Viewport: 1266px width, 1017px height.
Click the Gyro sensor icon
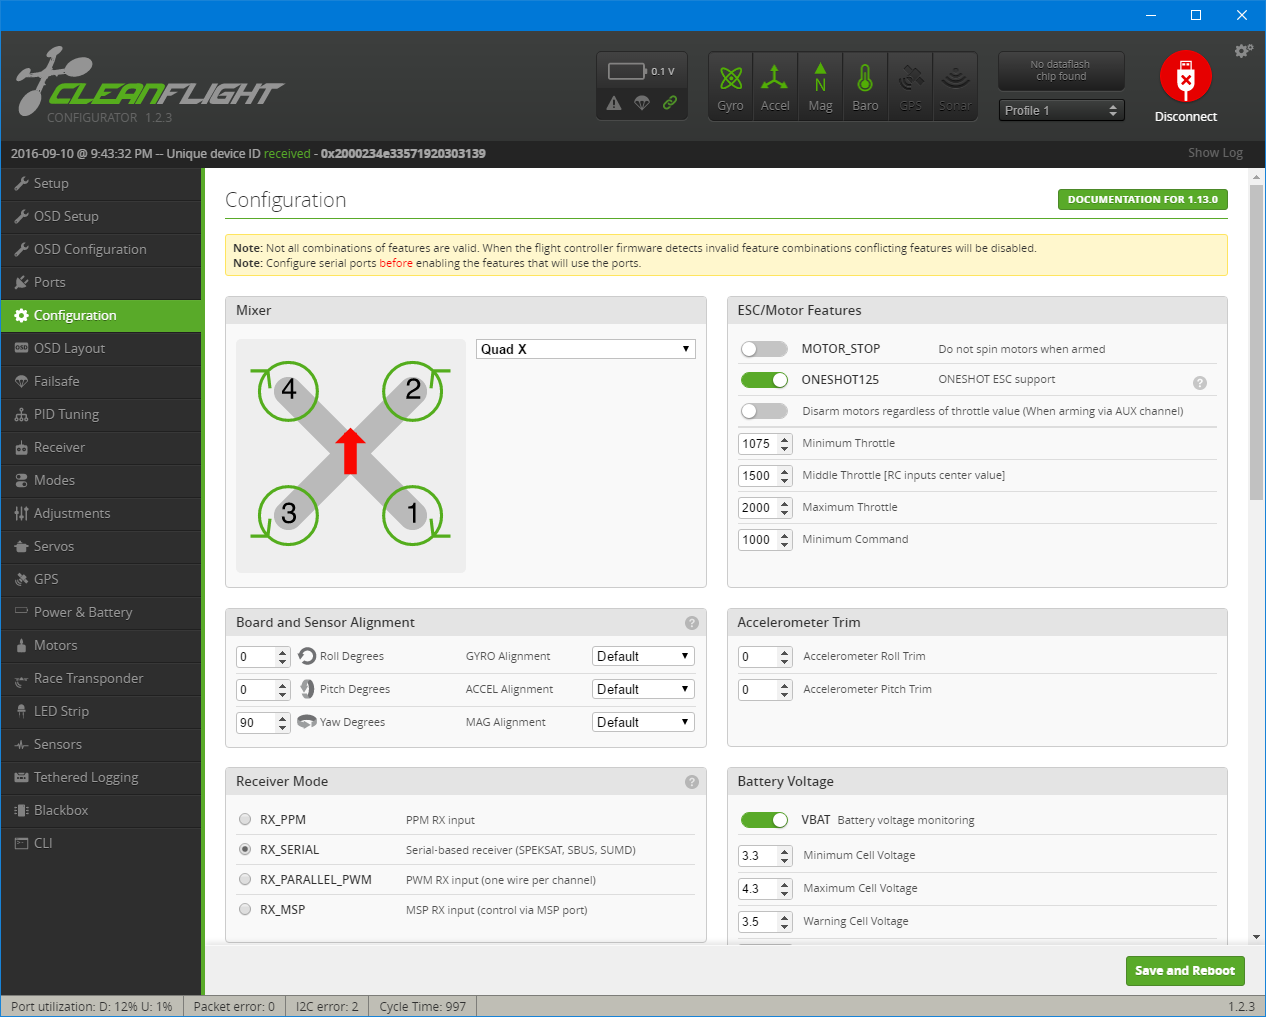point(731,87)
